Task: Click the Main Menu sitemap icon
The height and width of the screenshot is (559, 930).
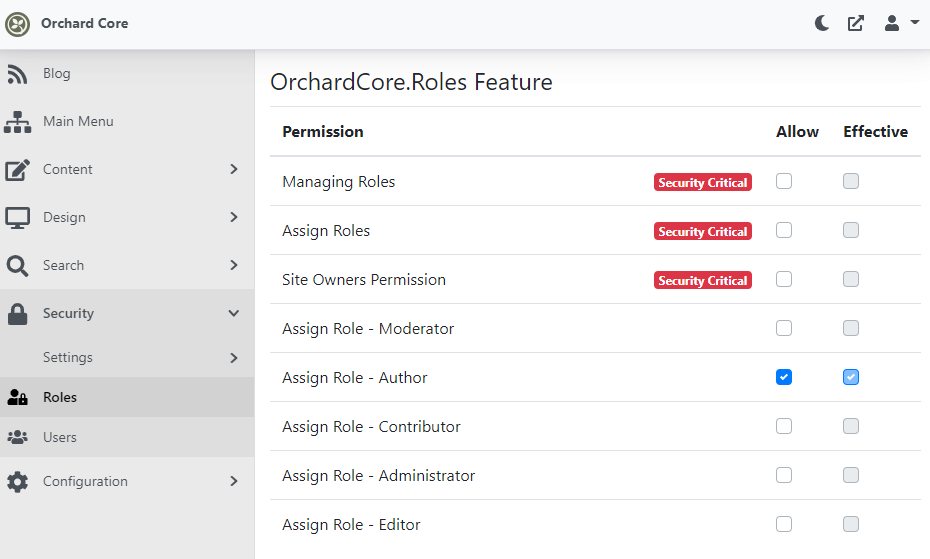Action: (x=17, y=122)
